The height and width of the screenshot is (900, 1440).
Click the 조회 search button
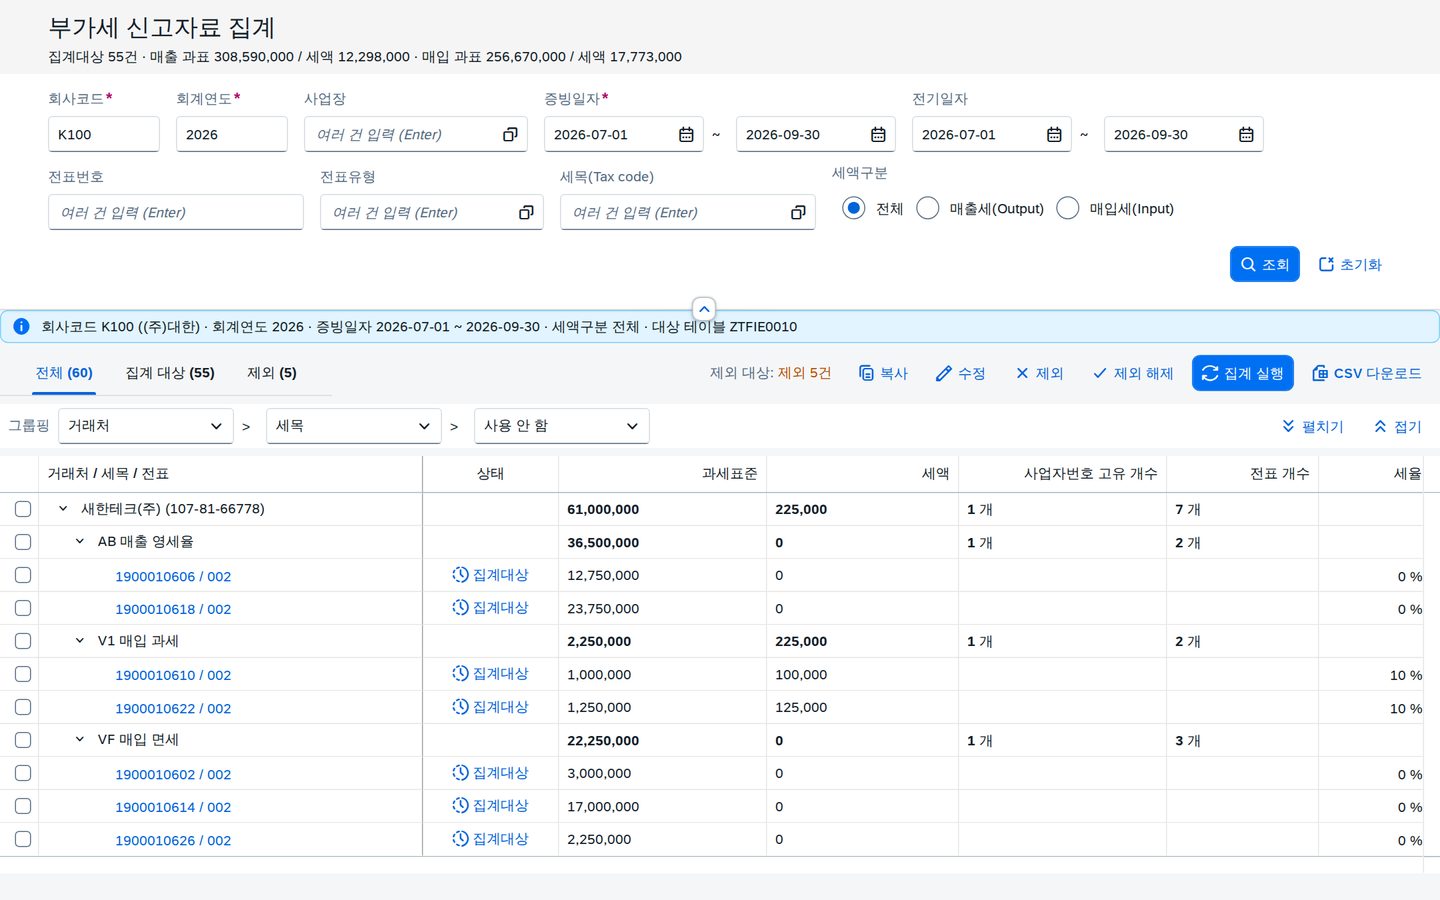[x=1265, y=264]
